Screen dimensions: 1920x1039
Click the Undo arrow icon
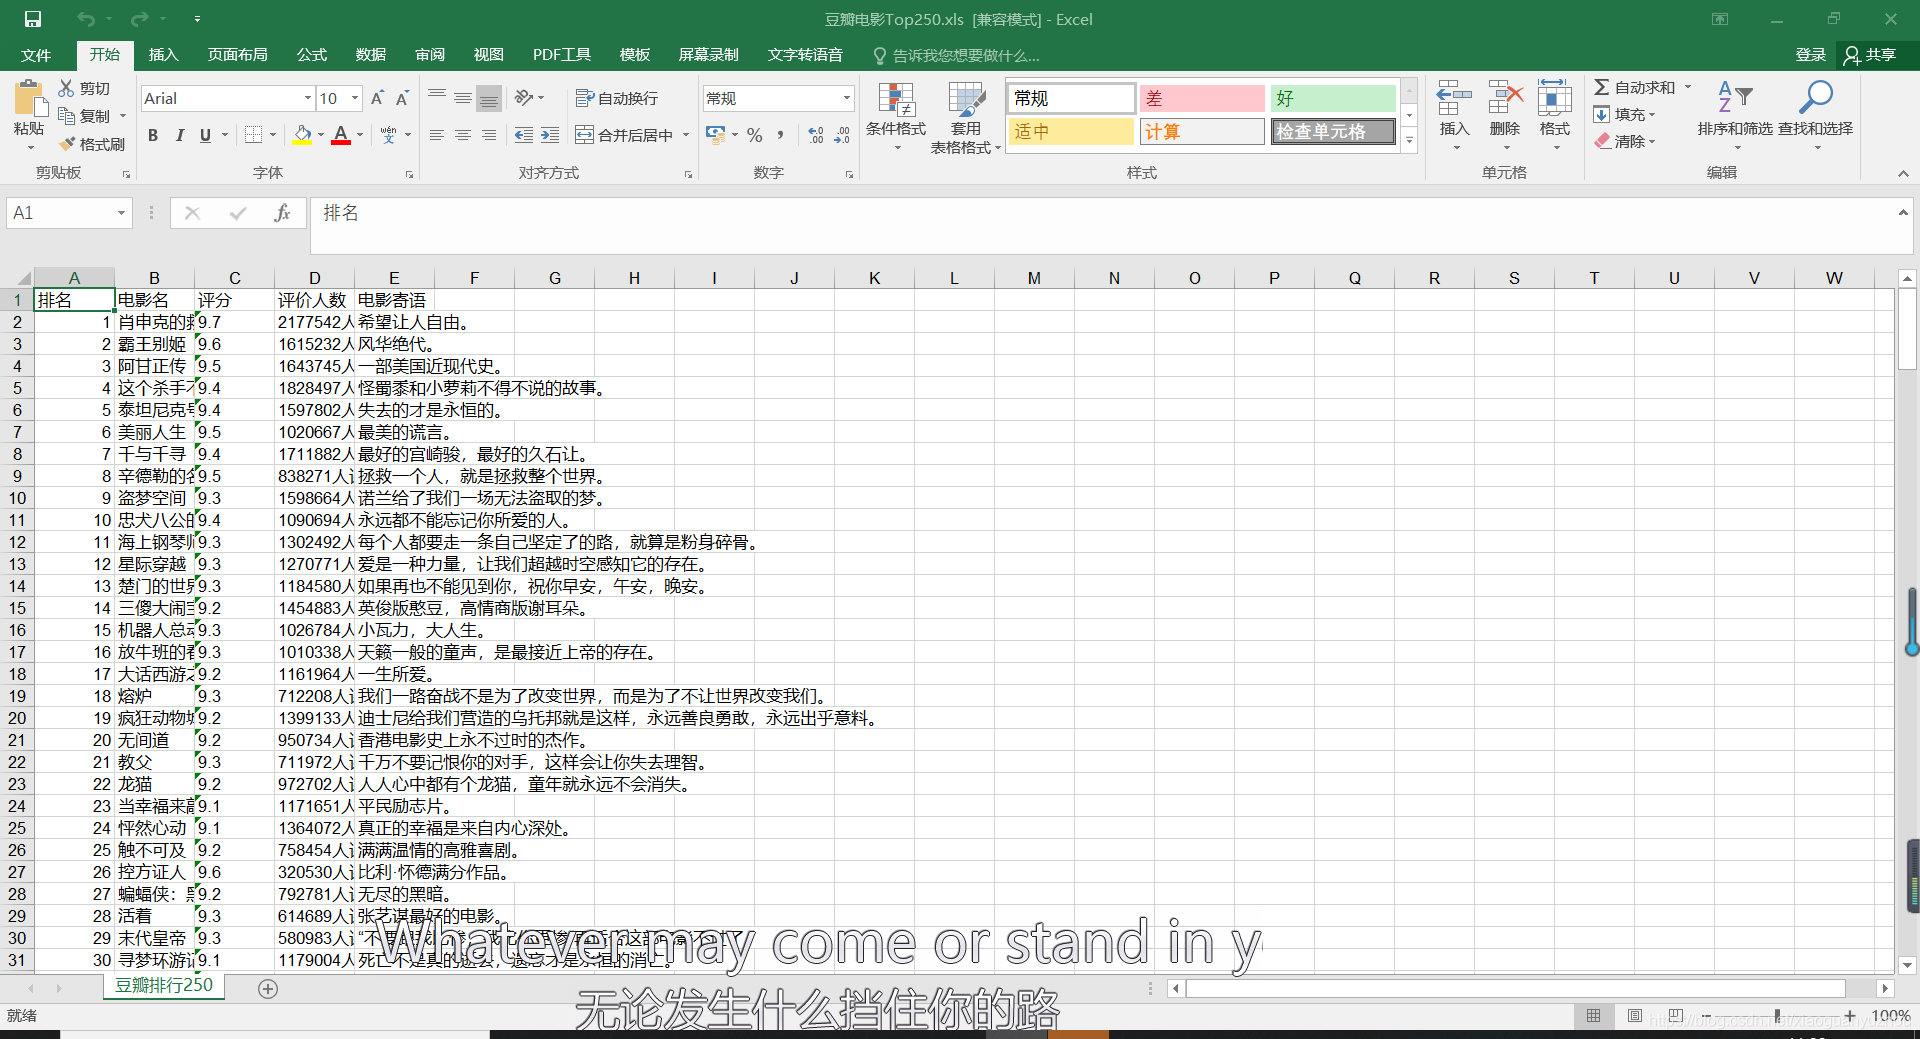point(86,19)
